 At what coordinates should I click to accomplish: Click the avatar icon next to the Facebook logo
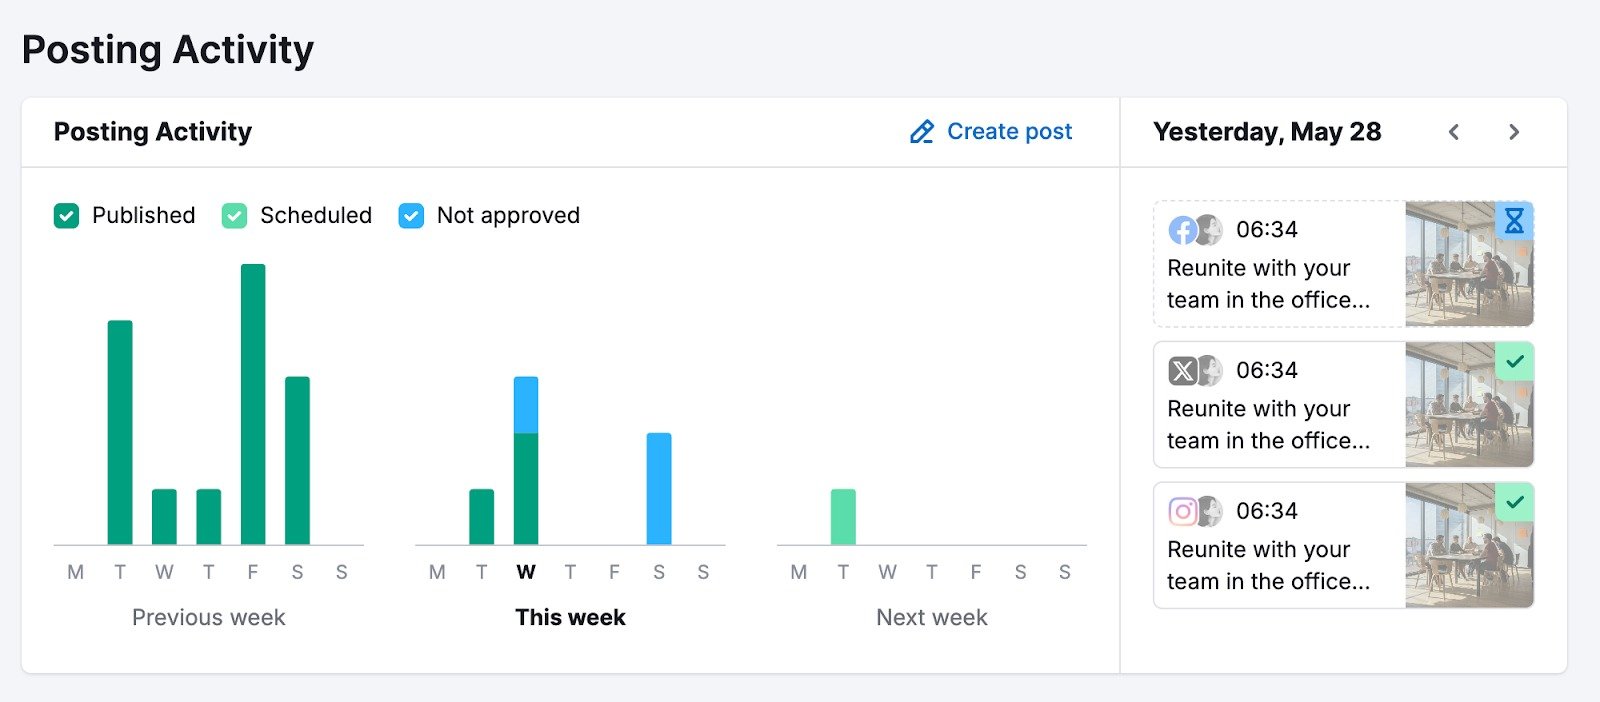coord(1210,229)
